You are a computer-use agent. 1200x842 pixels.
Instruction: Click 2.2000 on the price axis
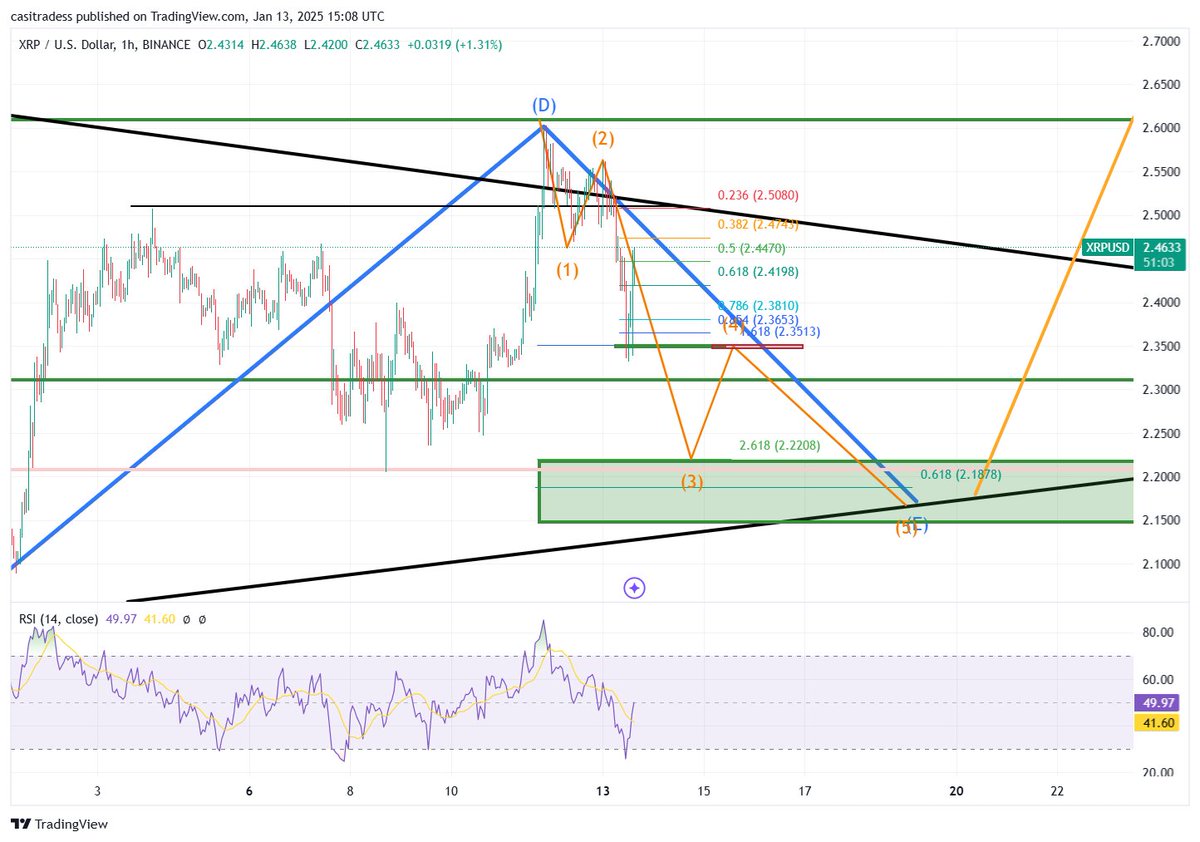1160,477
